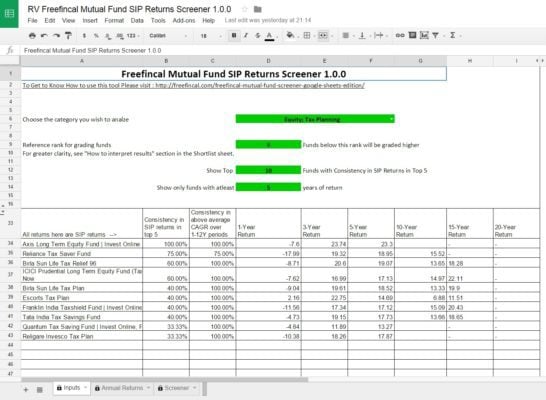Open the Data menu
This screenshot has height=400, width=546.
tap(137, 21)
